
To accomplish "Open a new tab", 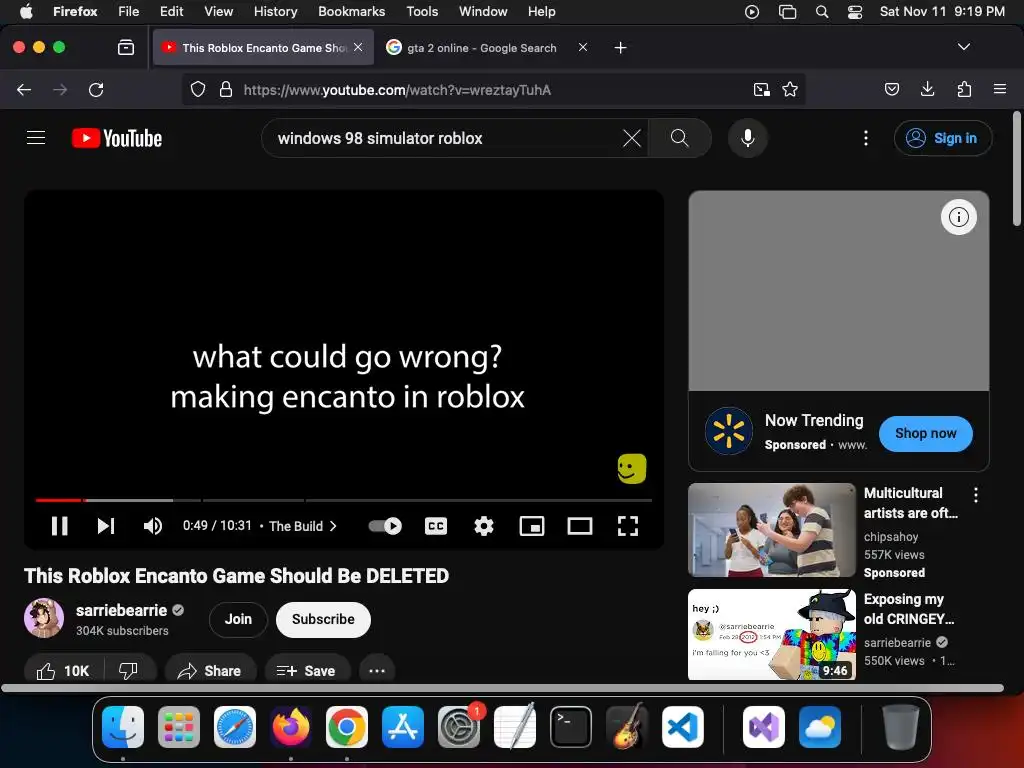I will pos(620,47).
